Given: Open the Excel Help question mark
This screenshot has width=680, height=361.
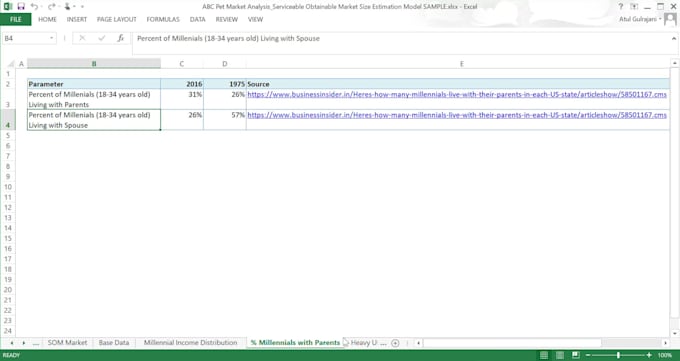Looking at the screenshot, I should 621,7.
